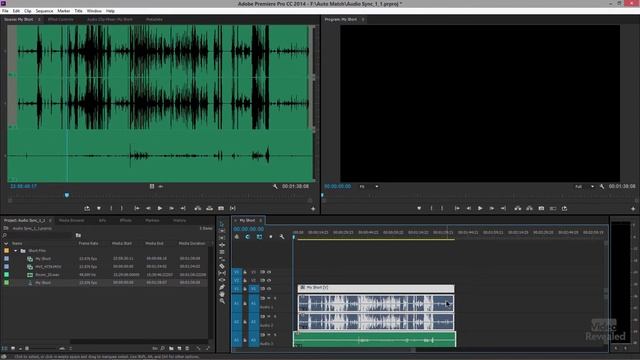Click Insert button in Source monitor
The image size is (640, 360).
tap(198, 208)
